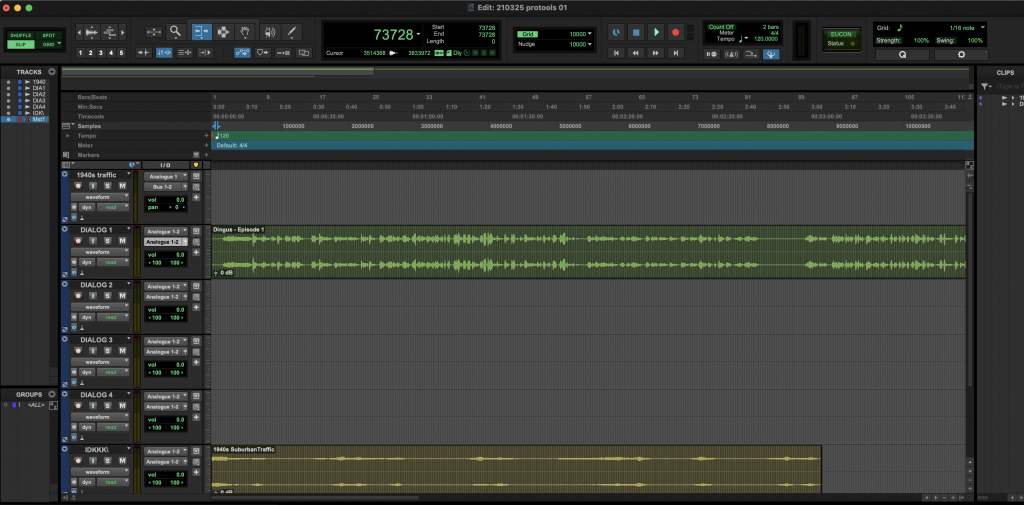Screen dimensions: 1024x505
Task: Click the red Record transport button
Action: click(x=675, y=32)
